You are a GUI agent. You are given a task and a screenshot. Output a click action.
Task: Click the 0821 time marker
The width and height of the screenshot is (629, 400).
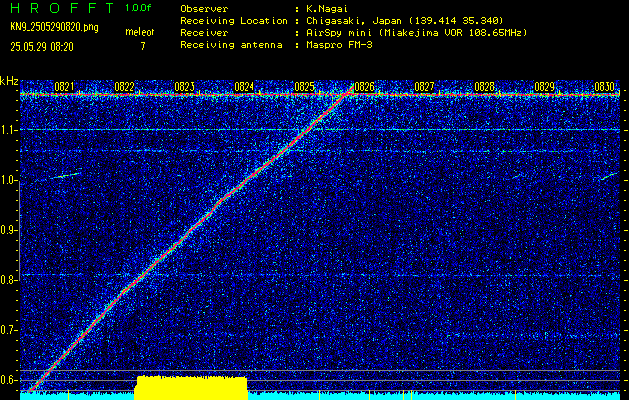coord(64,87)
